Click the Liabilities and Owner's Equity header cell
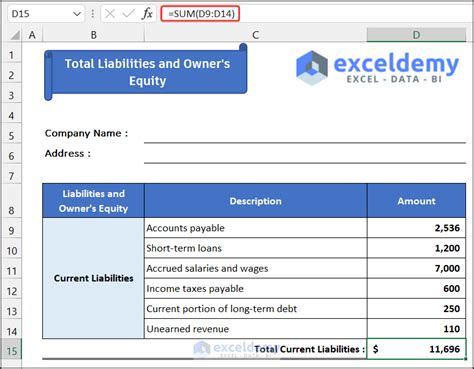 coord(93,201)
